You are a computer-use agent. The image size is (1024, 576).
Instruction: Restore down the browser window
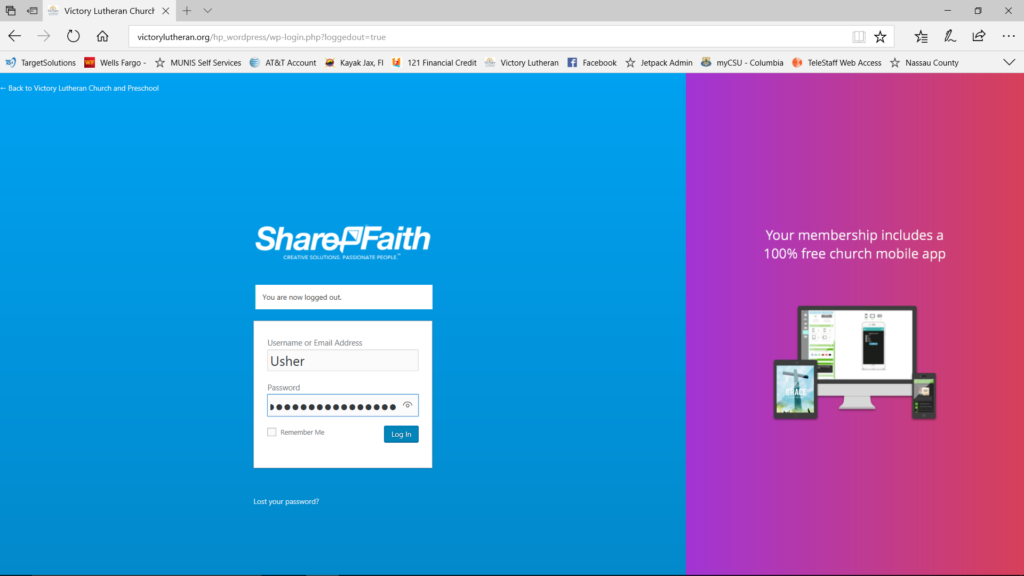pos(978,10)
